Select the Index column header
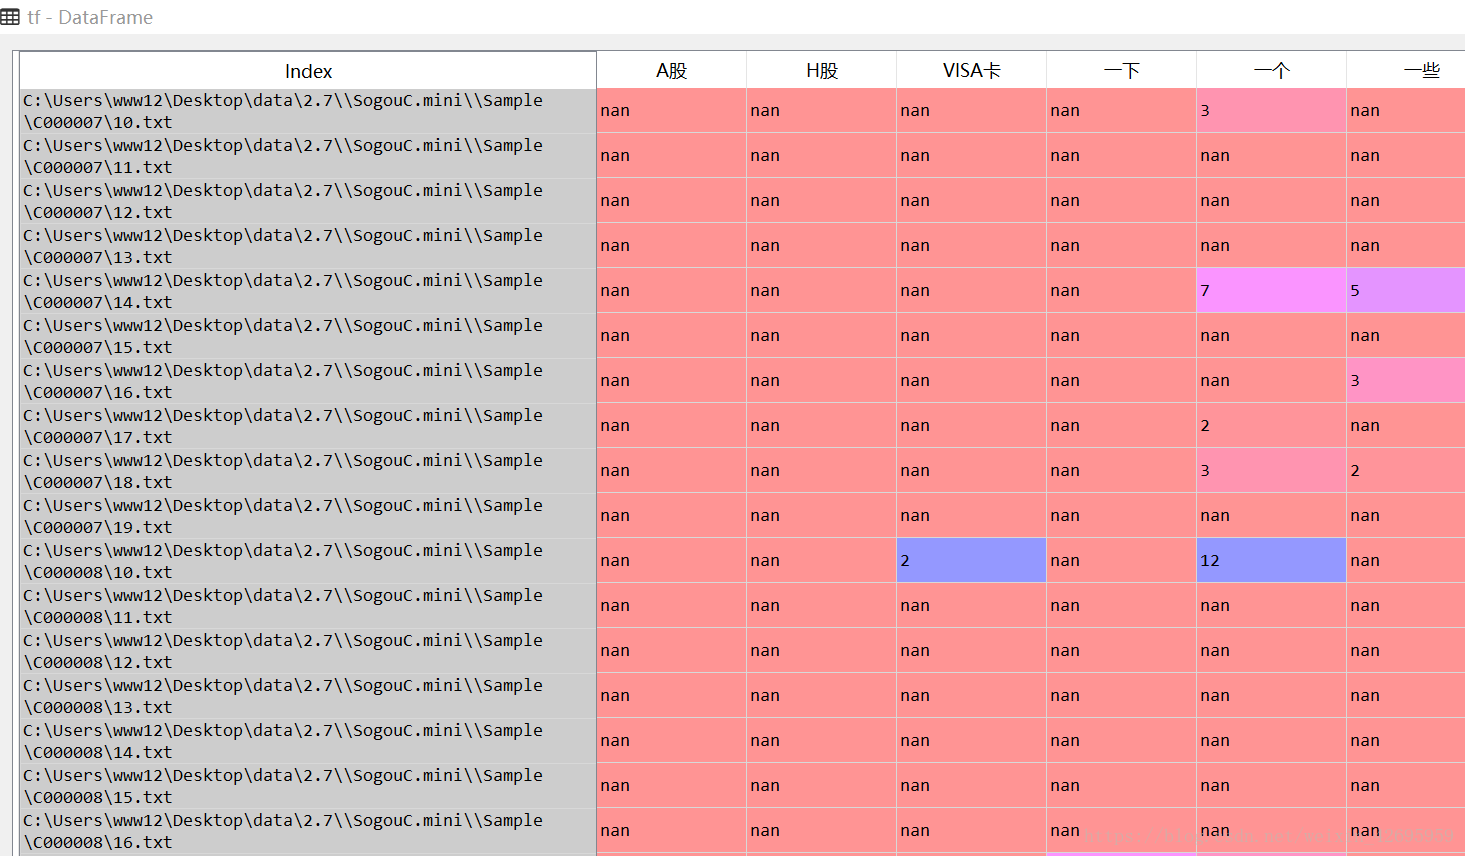1465x856 pixels. click(x=308, y=71)
